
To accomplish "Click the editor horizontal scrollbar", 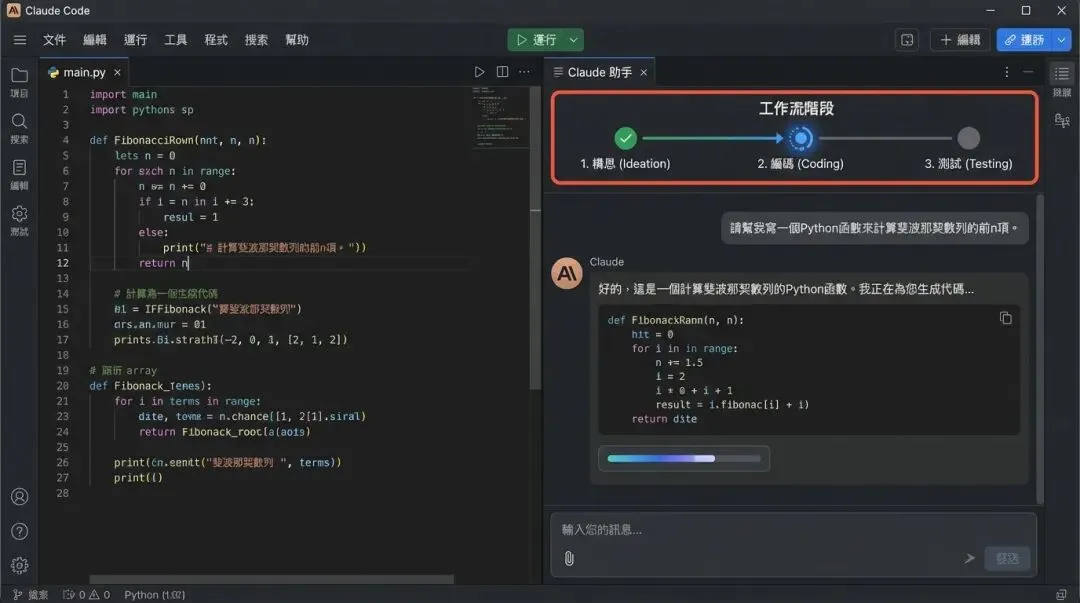I will coord(271,579).
